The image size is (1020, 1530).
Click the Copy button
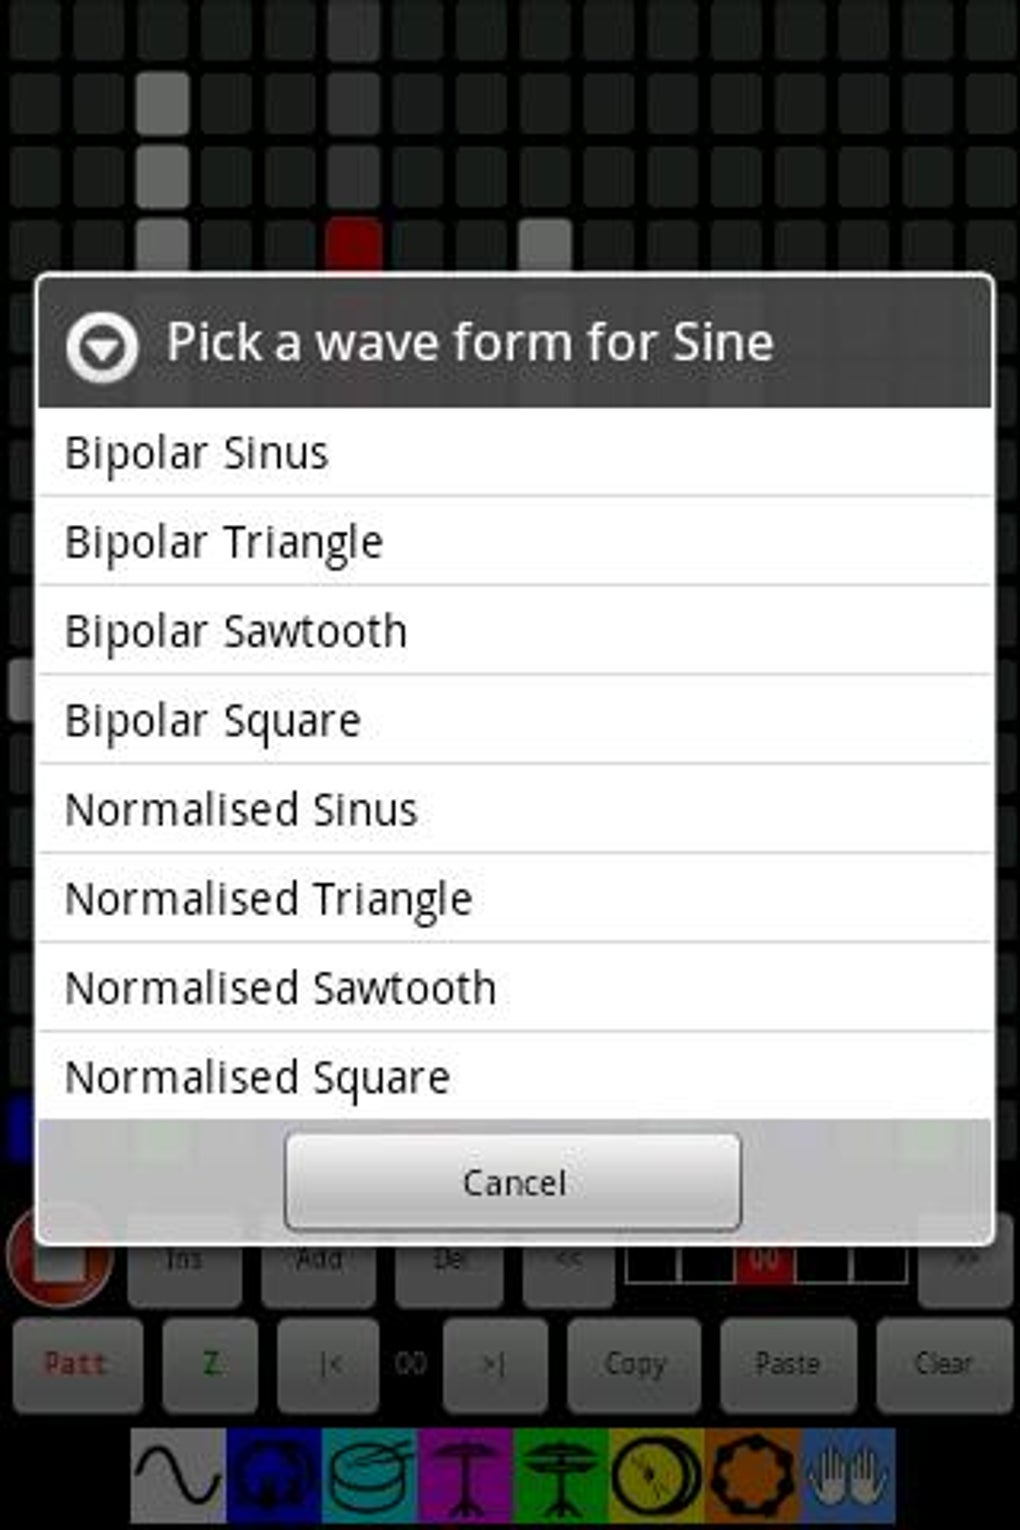(x=635, y=1364)
